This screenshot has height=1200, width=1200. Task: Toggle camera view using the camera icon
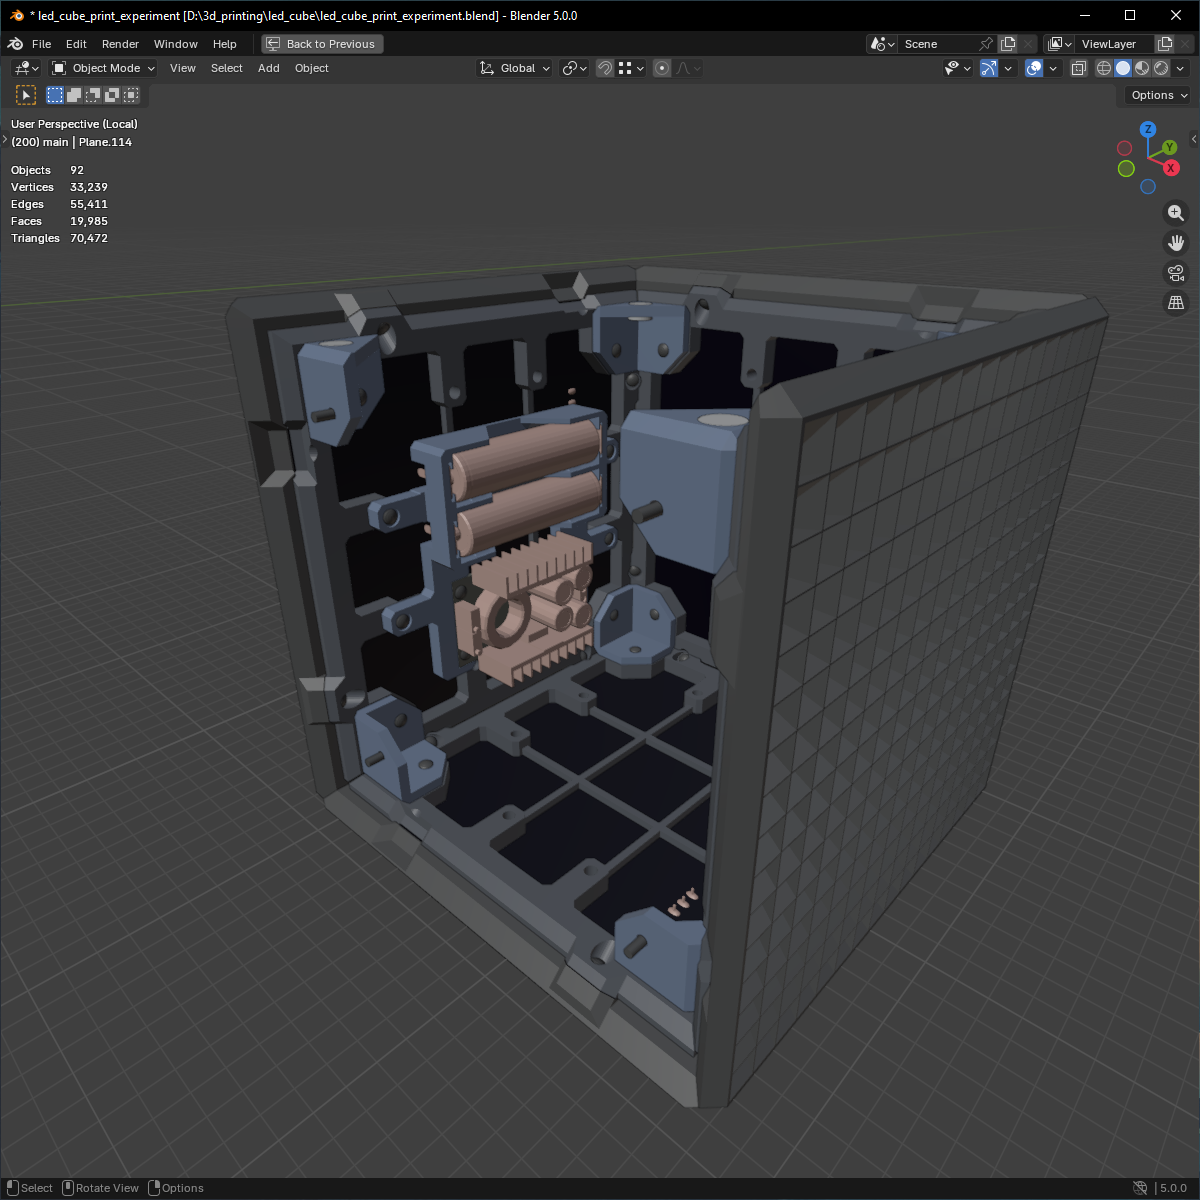click(1176, 272)
